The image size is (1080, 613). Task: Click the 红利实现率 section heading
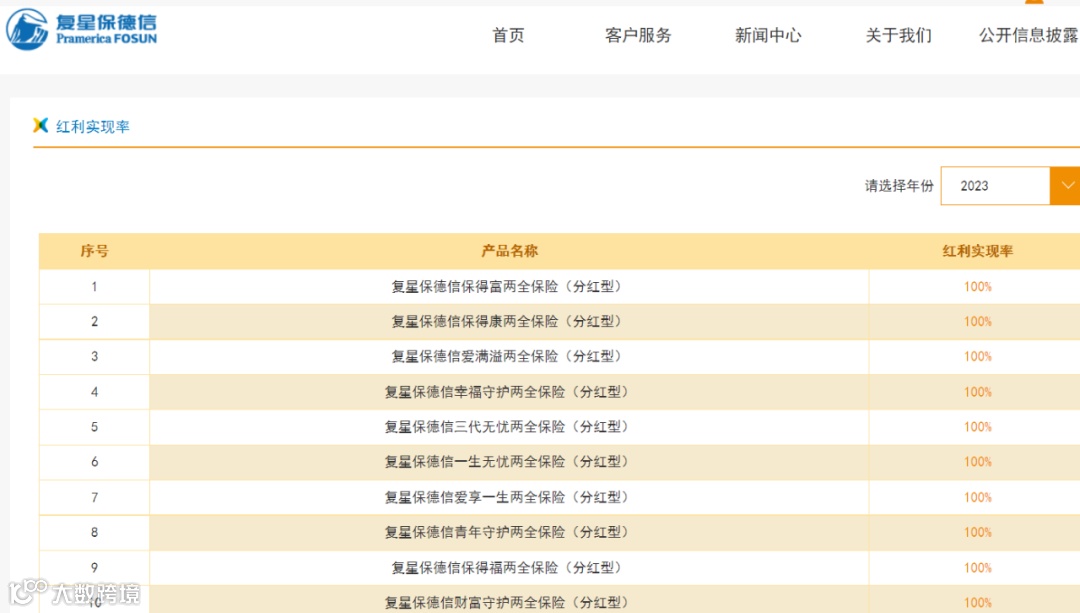[x=93, y=127]
